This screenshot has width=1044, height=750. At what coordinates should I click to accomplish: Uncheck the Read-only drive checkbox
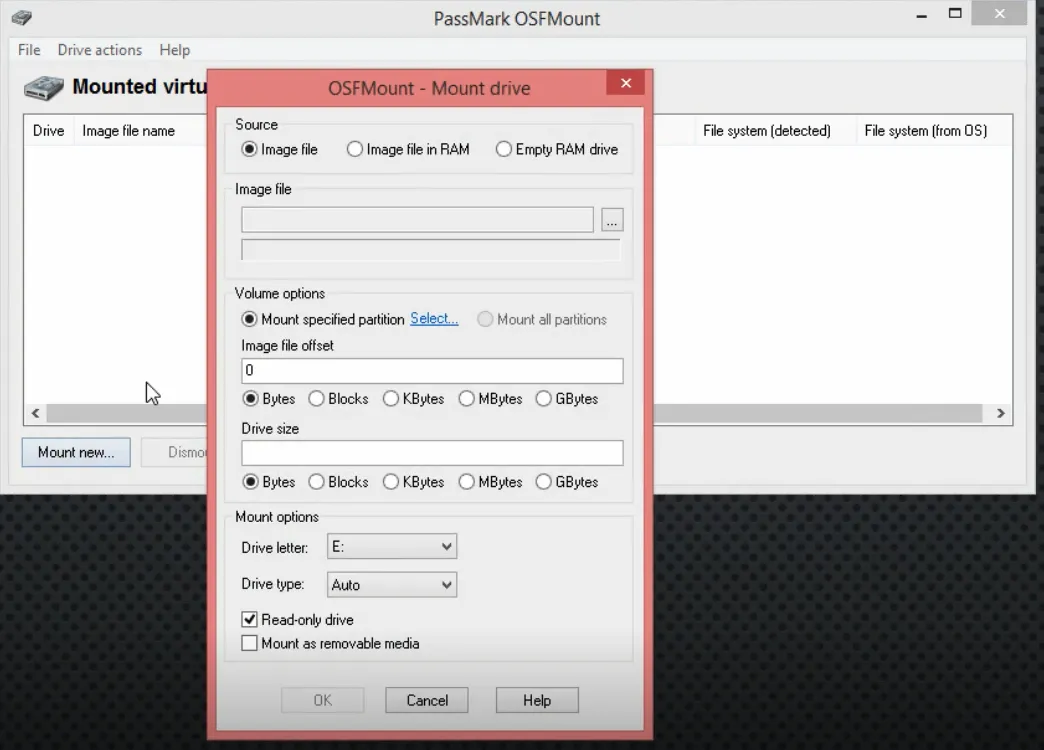[250, 620]
